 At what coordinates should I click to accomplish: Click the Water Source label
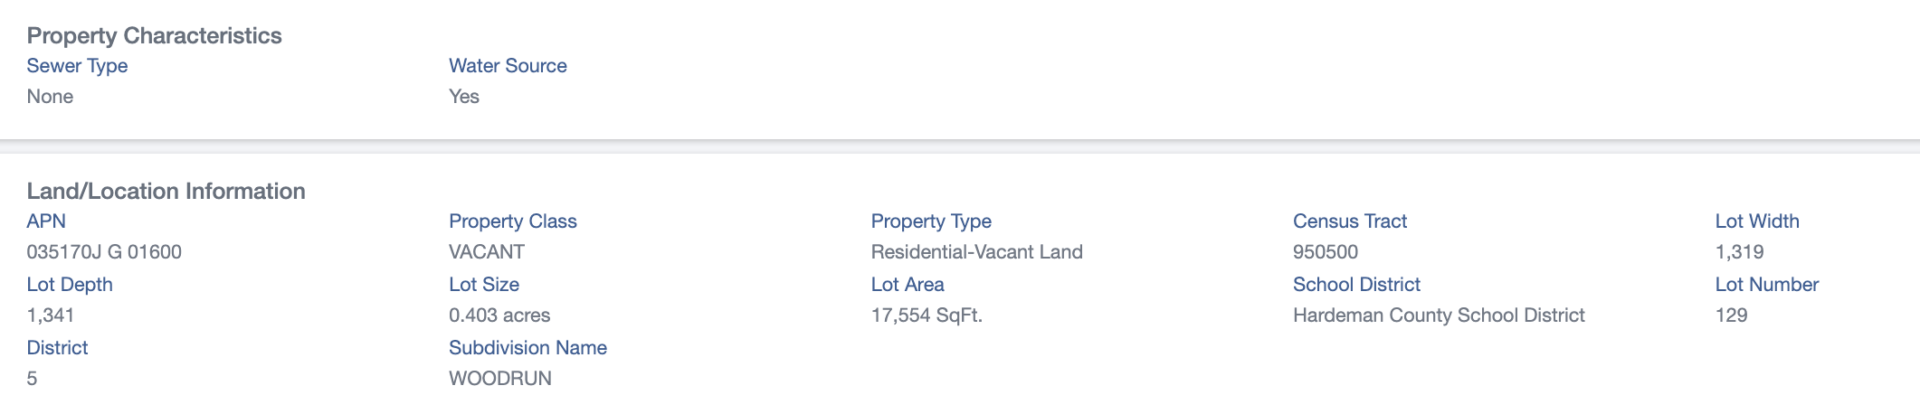[x=508, y=66]
